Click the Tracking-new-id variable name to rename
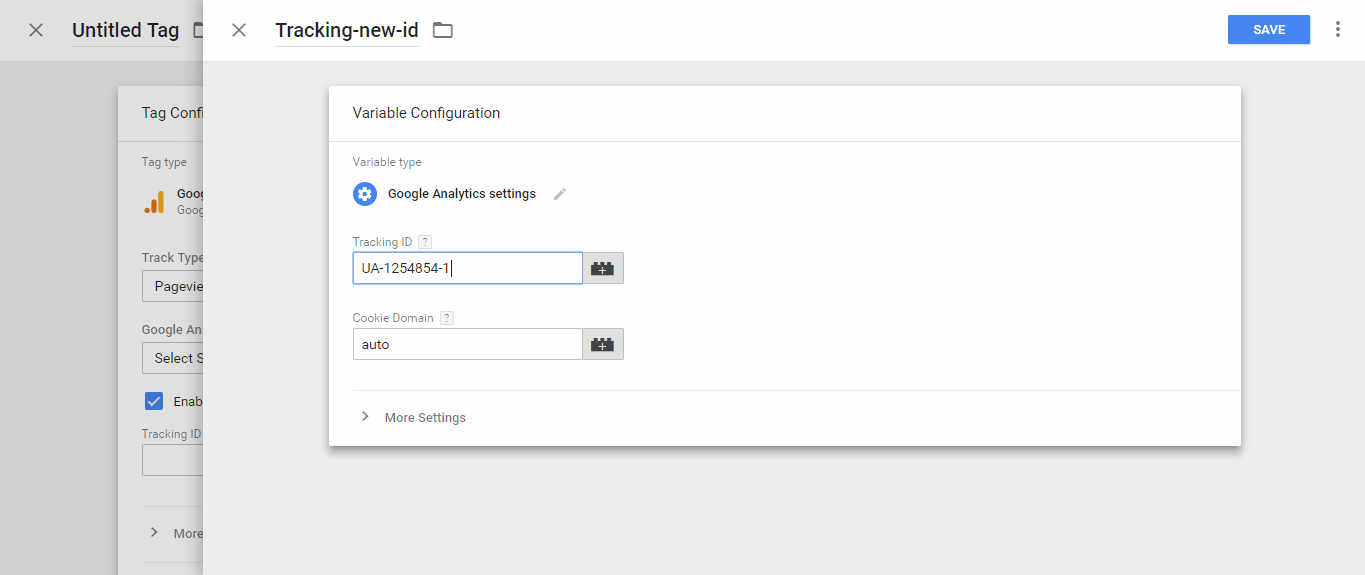The height and width of the screenshot is (575, 1365). pyautogui.click(x=346, y=30)
